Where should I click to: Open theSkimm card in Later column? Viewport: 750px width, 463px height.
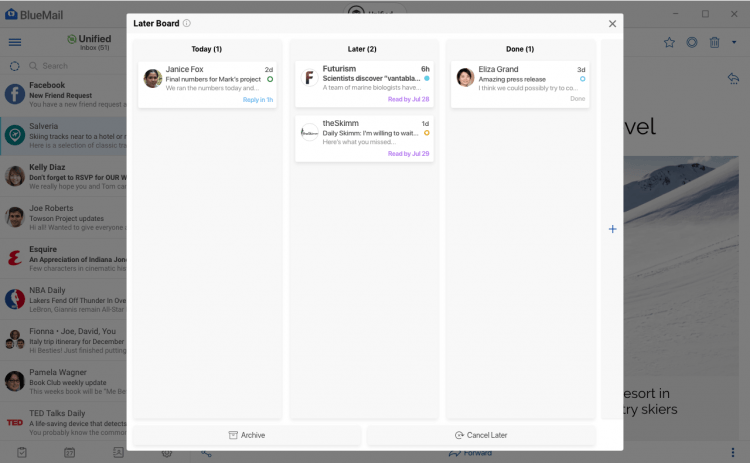pos(364,138)
